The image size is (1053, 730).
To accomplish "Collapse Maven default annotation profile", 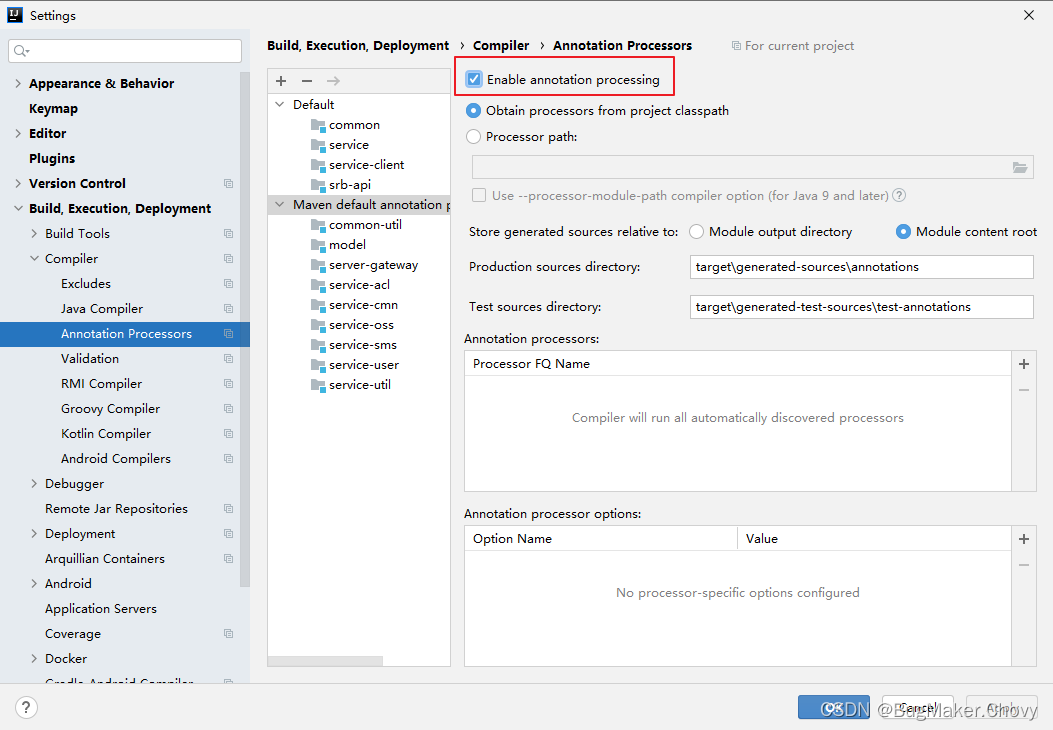I will 280,205.
